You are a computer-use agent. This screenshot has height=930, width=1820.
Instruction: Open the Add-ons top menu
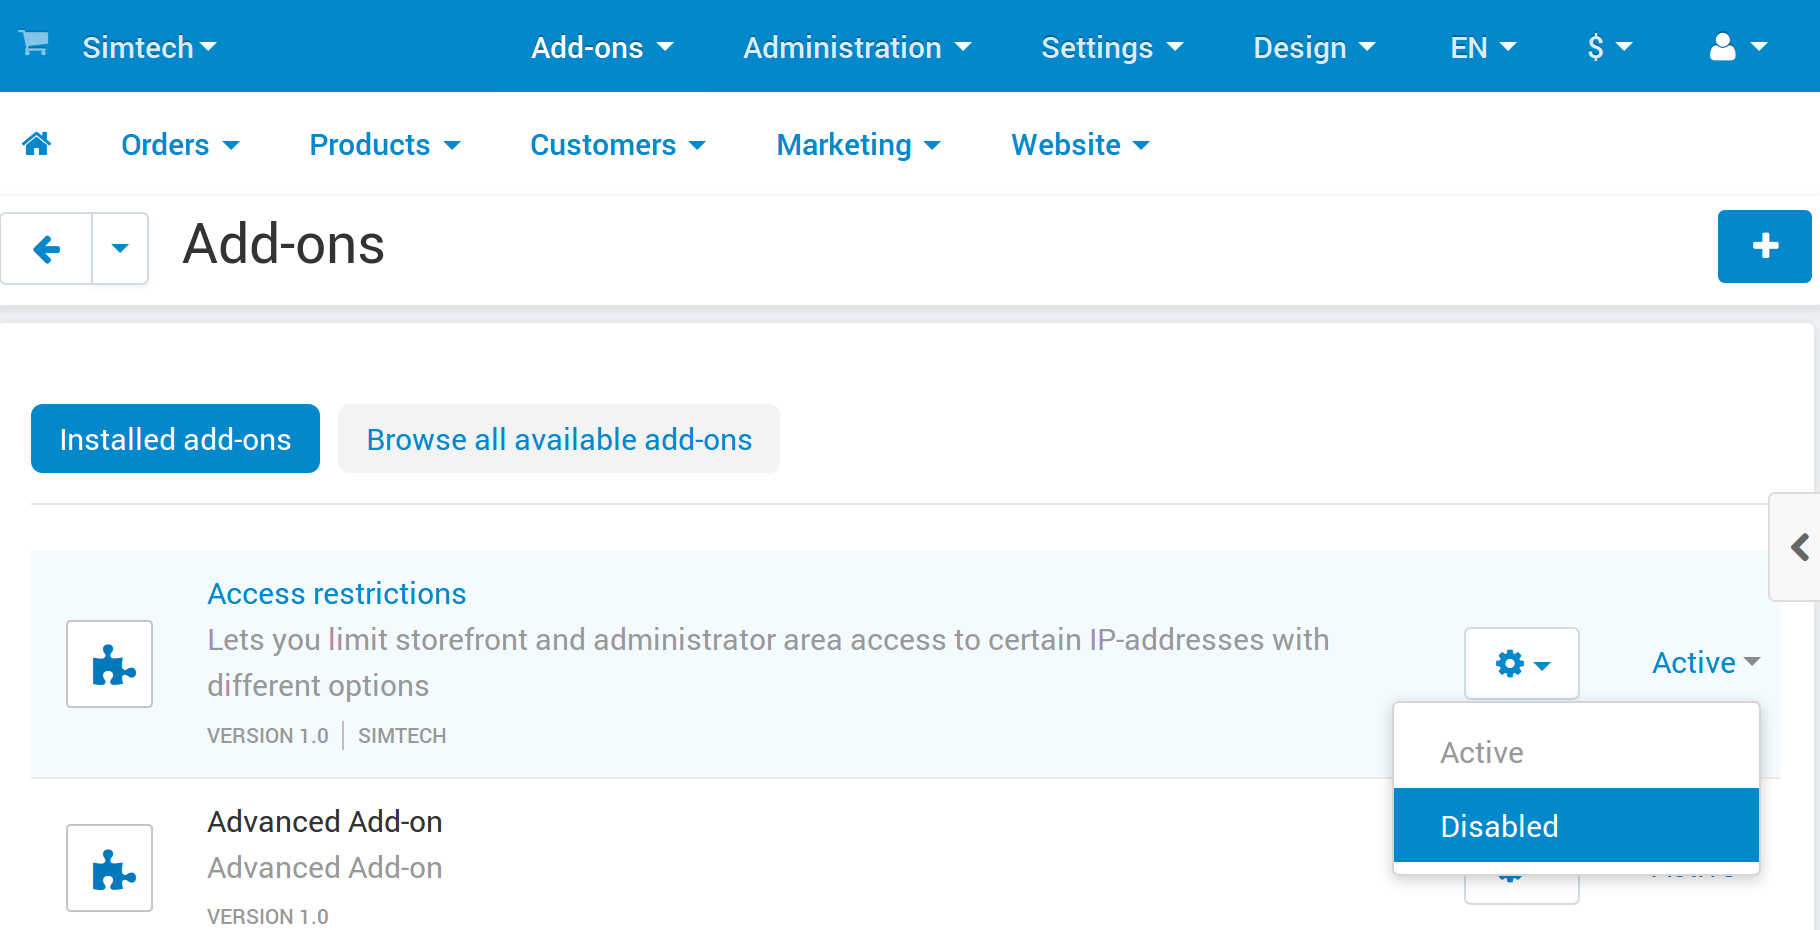coord(602,47)
